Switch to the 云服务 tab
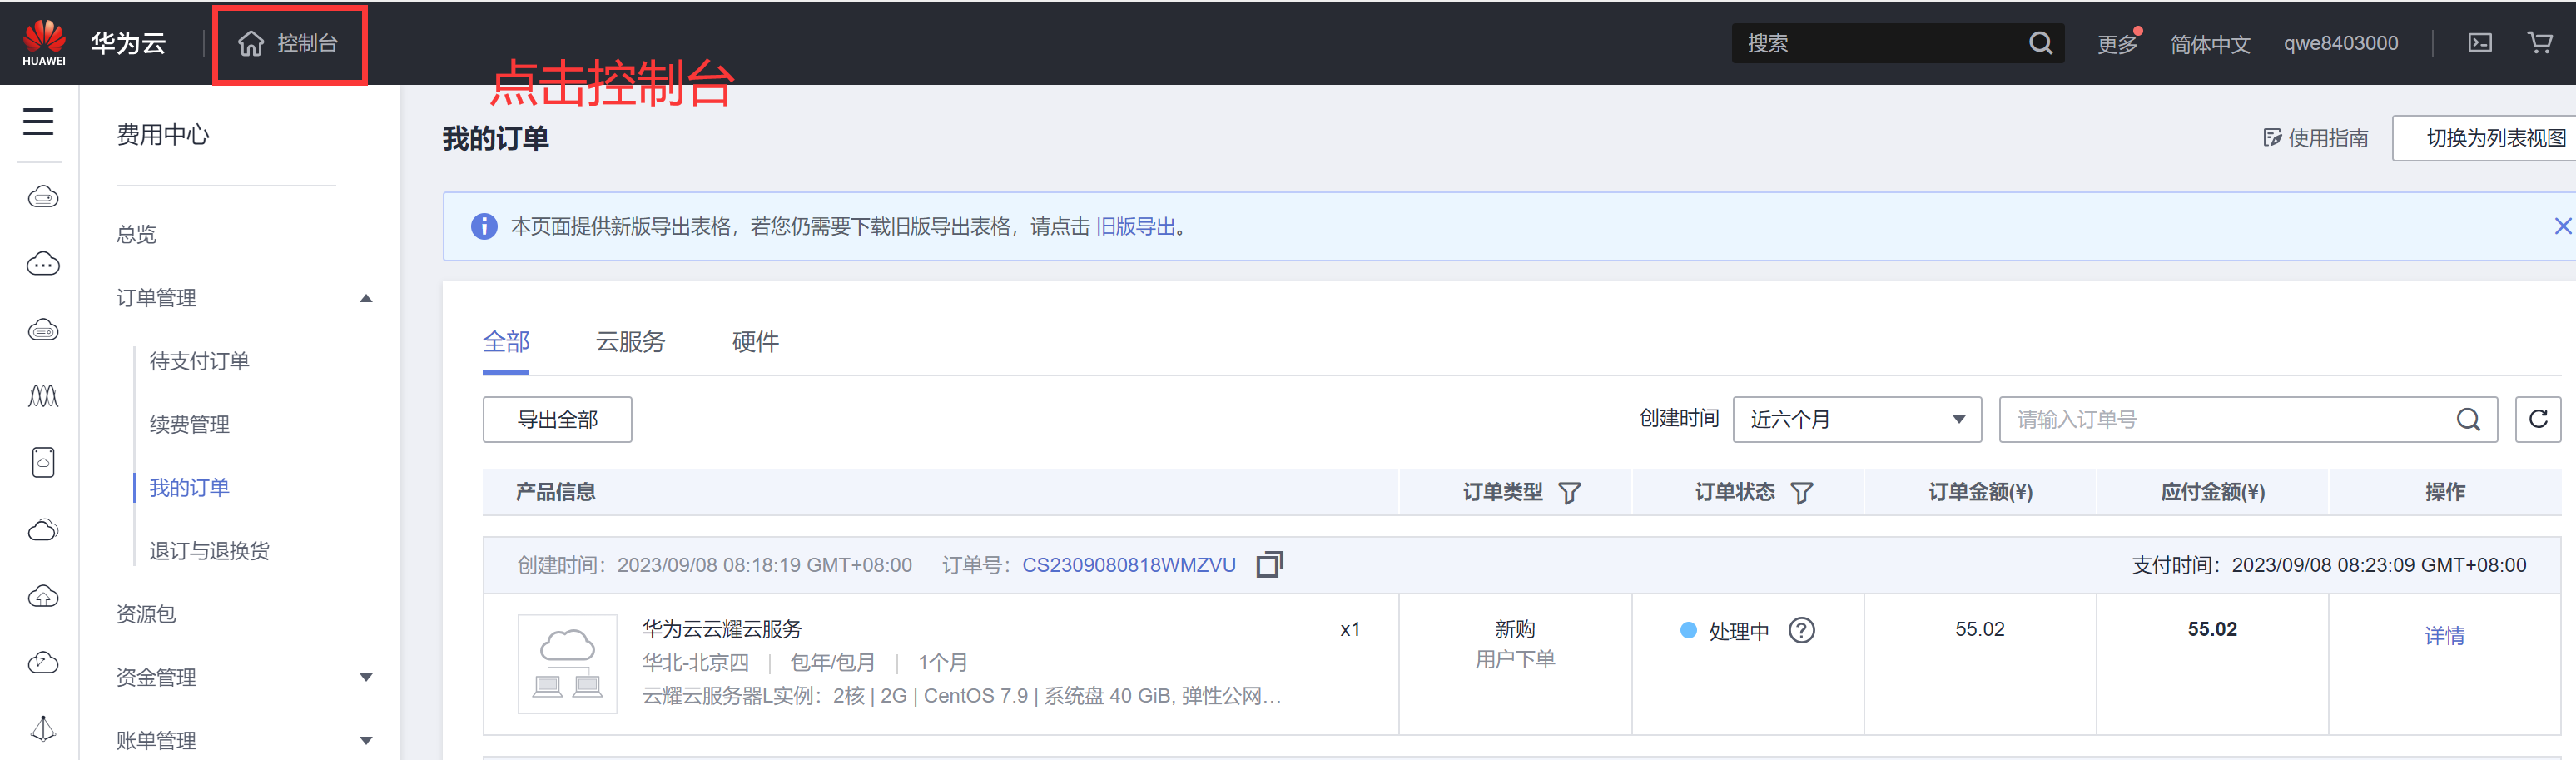This screenshot has height=760, width=2576. click(630, 342)
